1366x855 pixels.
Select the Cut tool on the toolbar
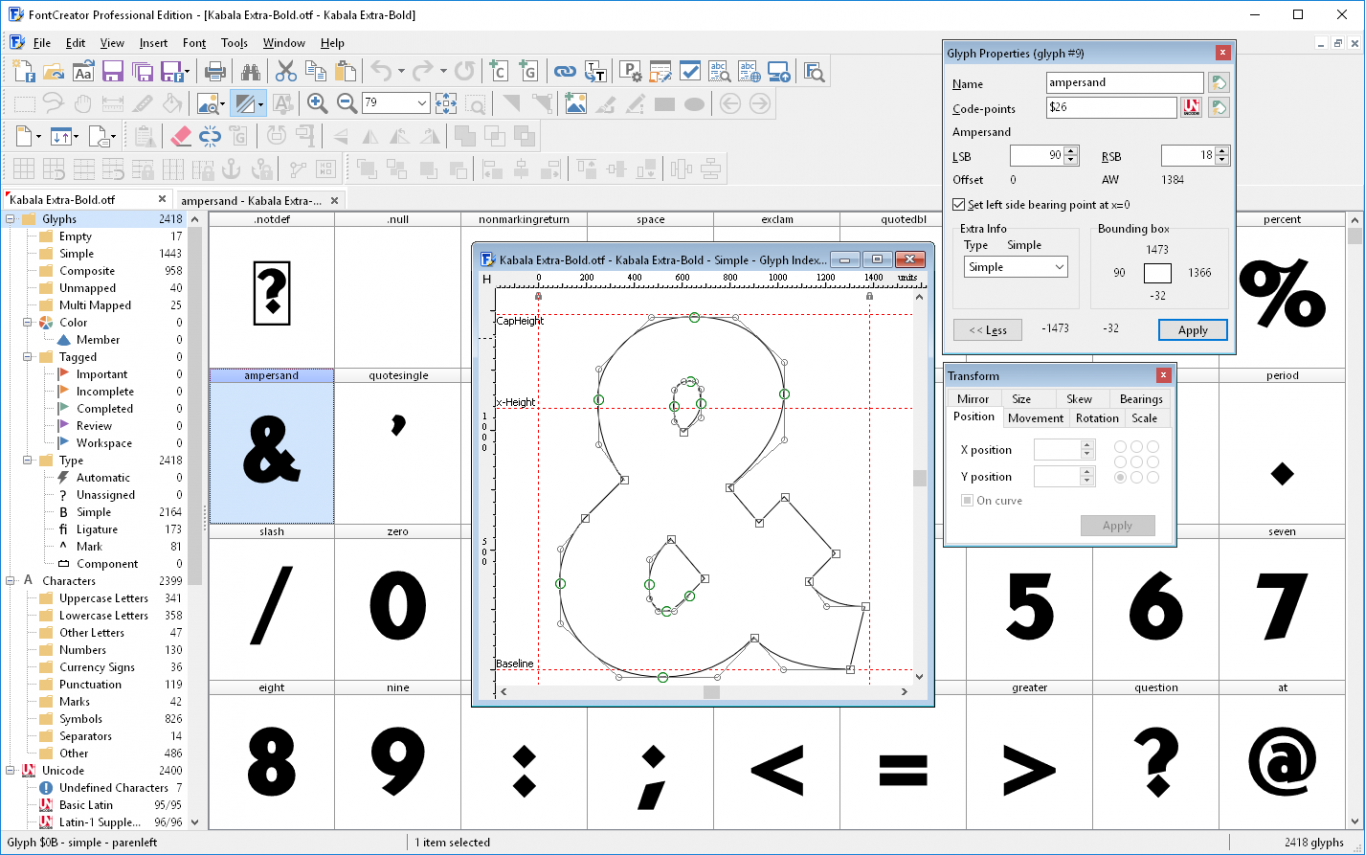[x=285, y=70]
